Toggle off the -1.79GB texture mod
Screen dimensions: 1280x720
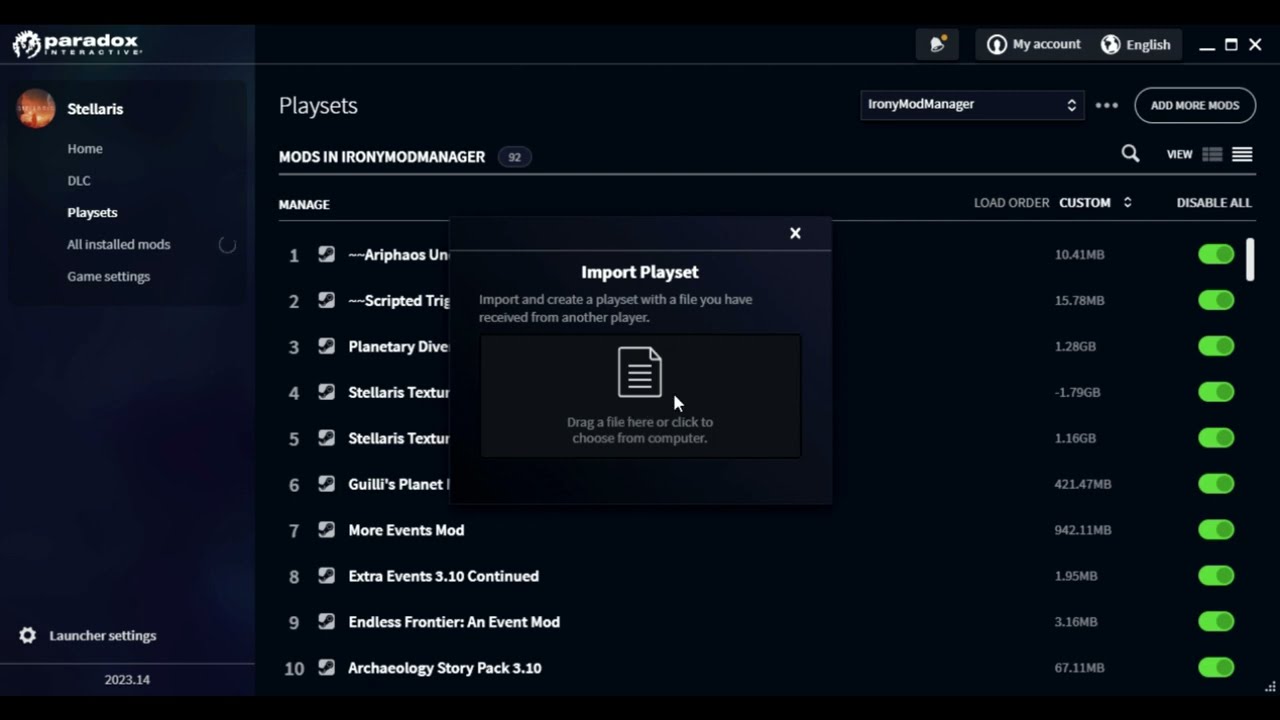pyautogui.click(x=1216, y=392)
